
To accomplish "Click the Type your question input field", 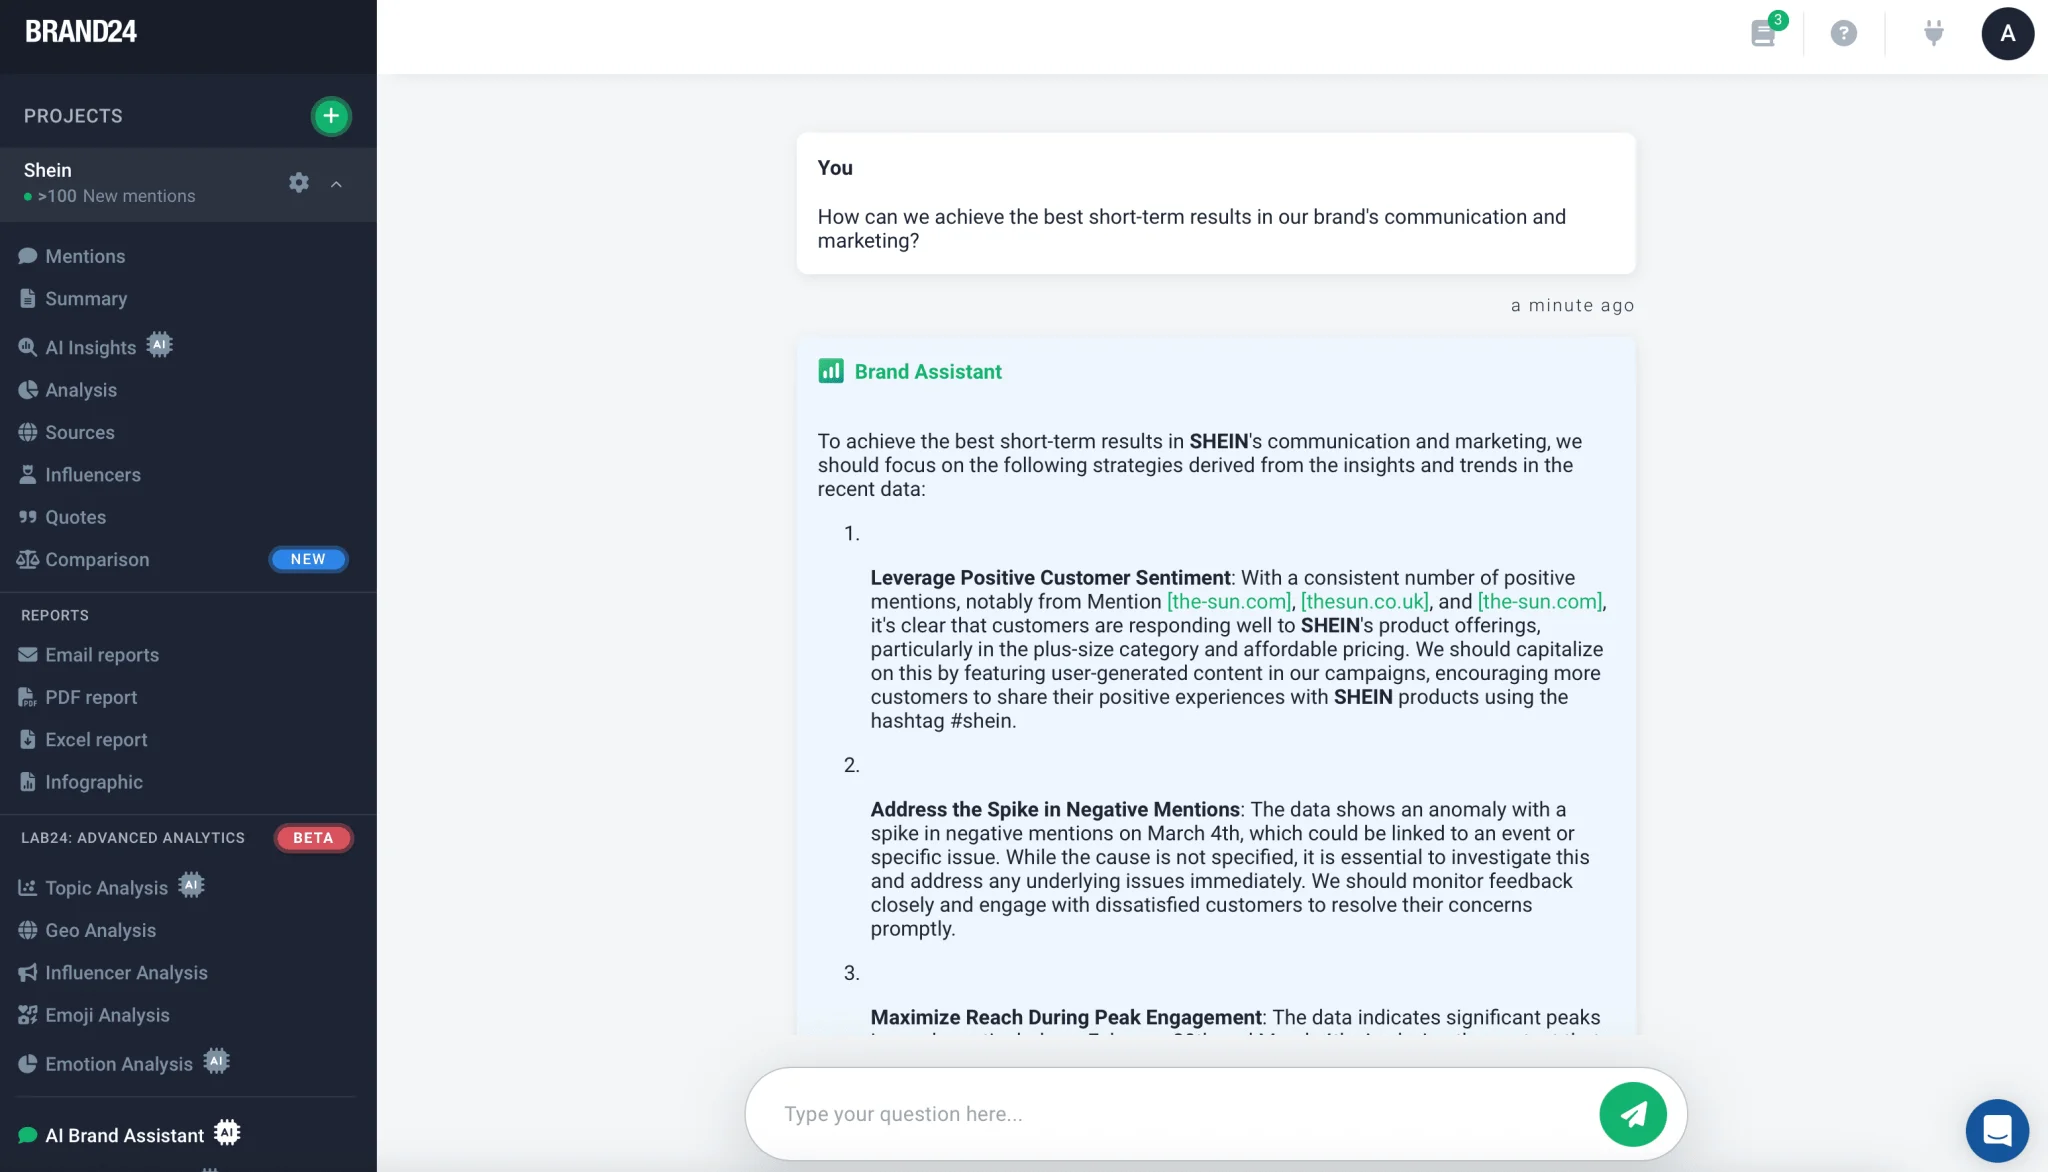I will (1180, 1114).
